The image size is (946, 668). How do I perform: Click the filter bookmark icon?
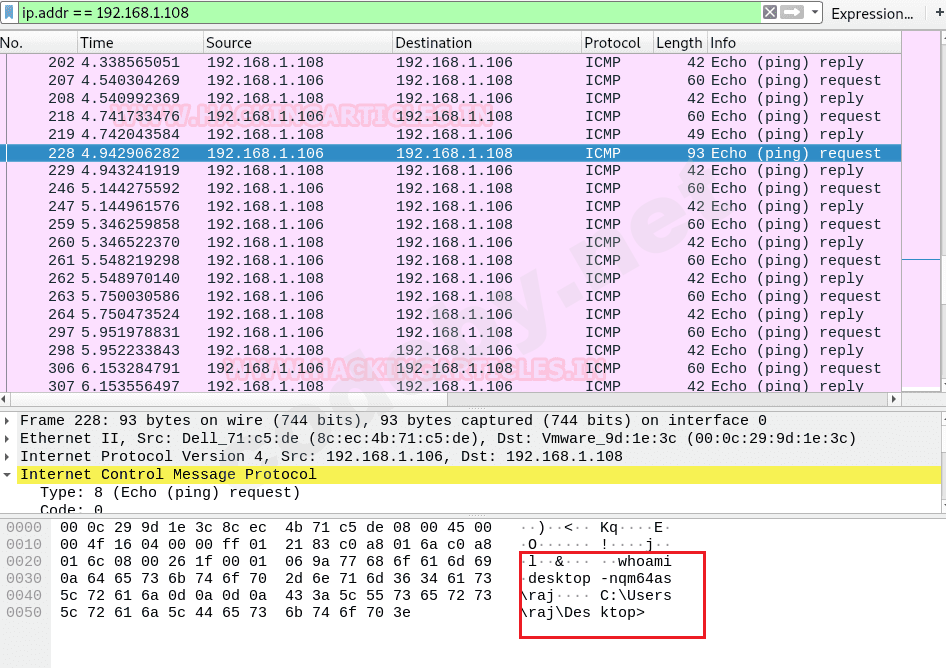tap(9, 12)
